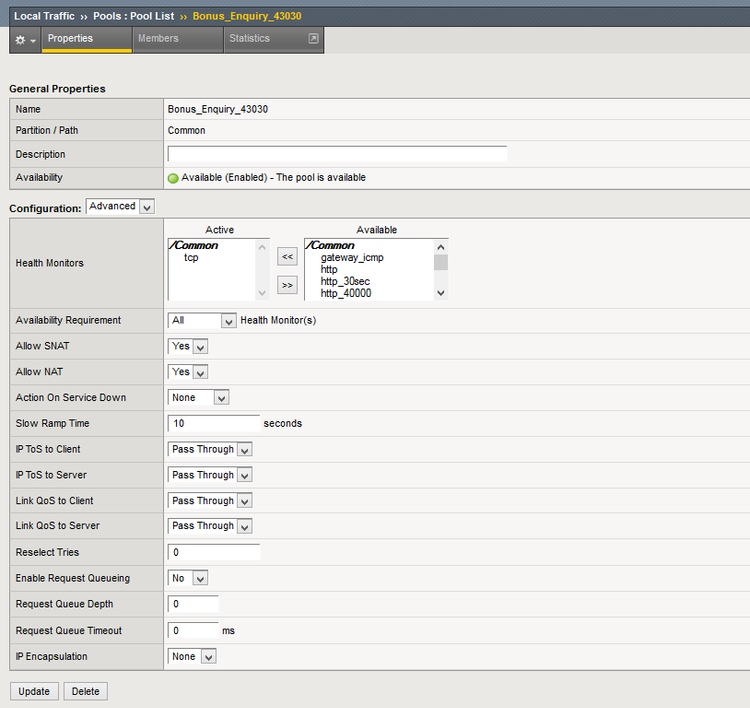Select gateway_icmp in Available monitors list
This screenshot has width=750, height=708.
click(352, 258)
